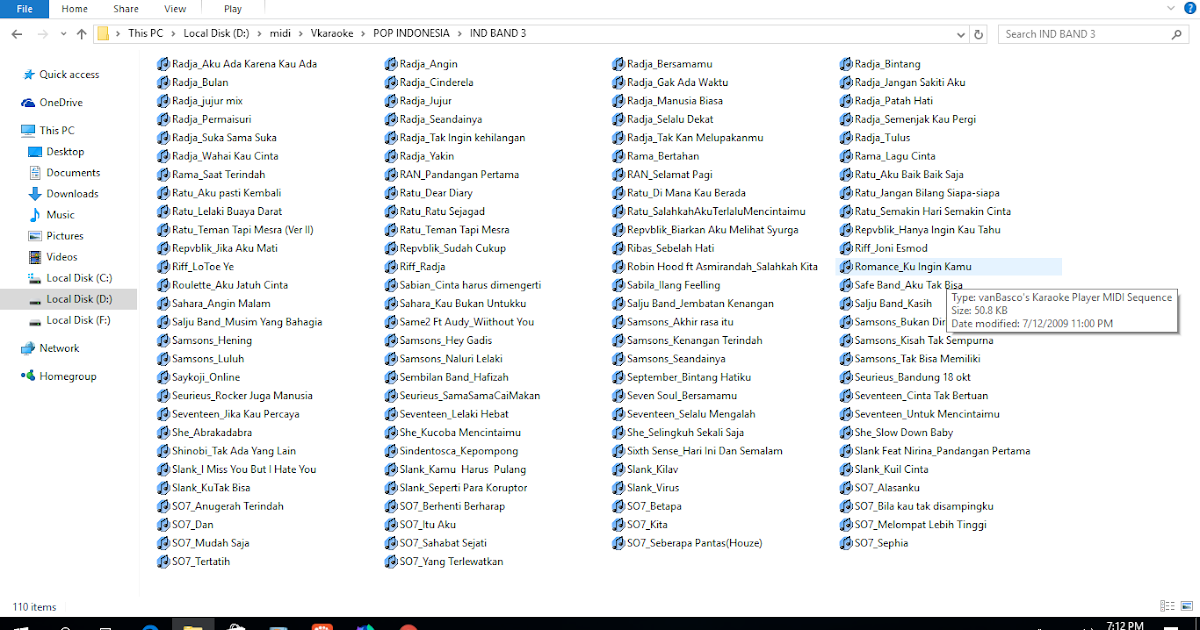Select Network in navigation pane
Screen dimensions: 1200x630
pyautogui.click(x=59, y=348)
